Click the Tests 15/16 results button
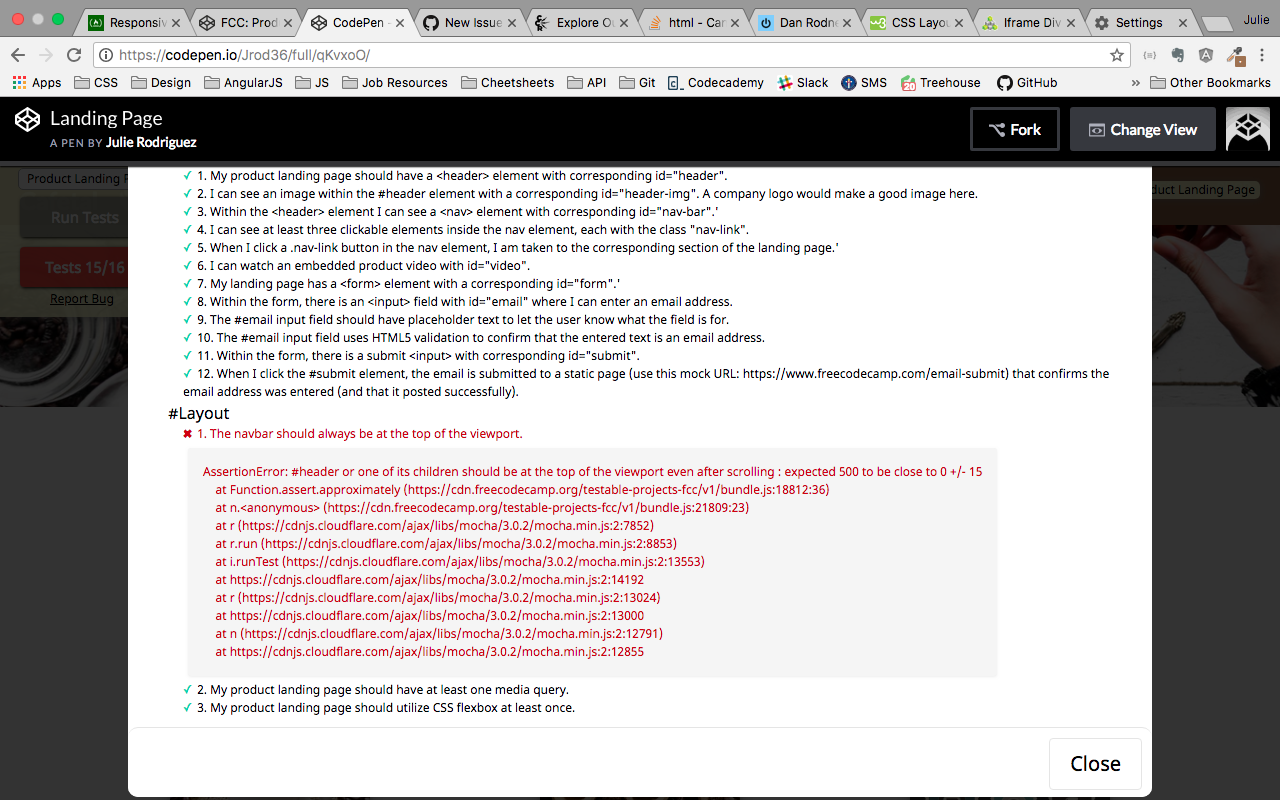1280x800 pixels. coord(74,267)
